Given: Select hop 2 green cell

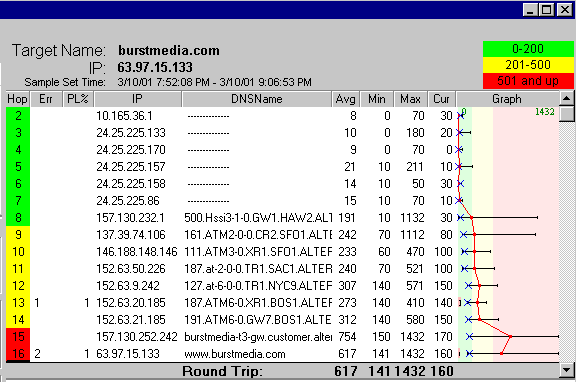Looking at the screenshot, I should point(18,116).
